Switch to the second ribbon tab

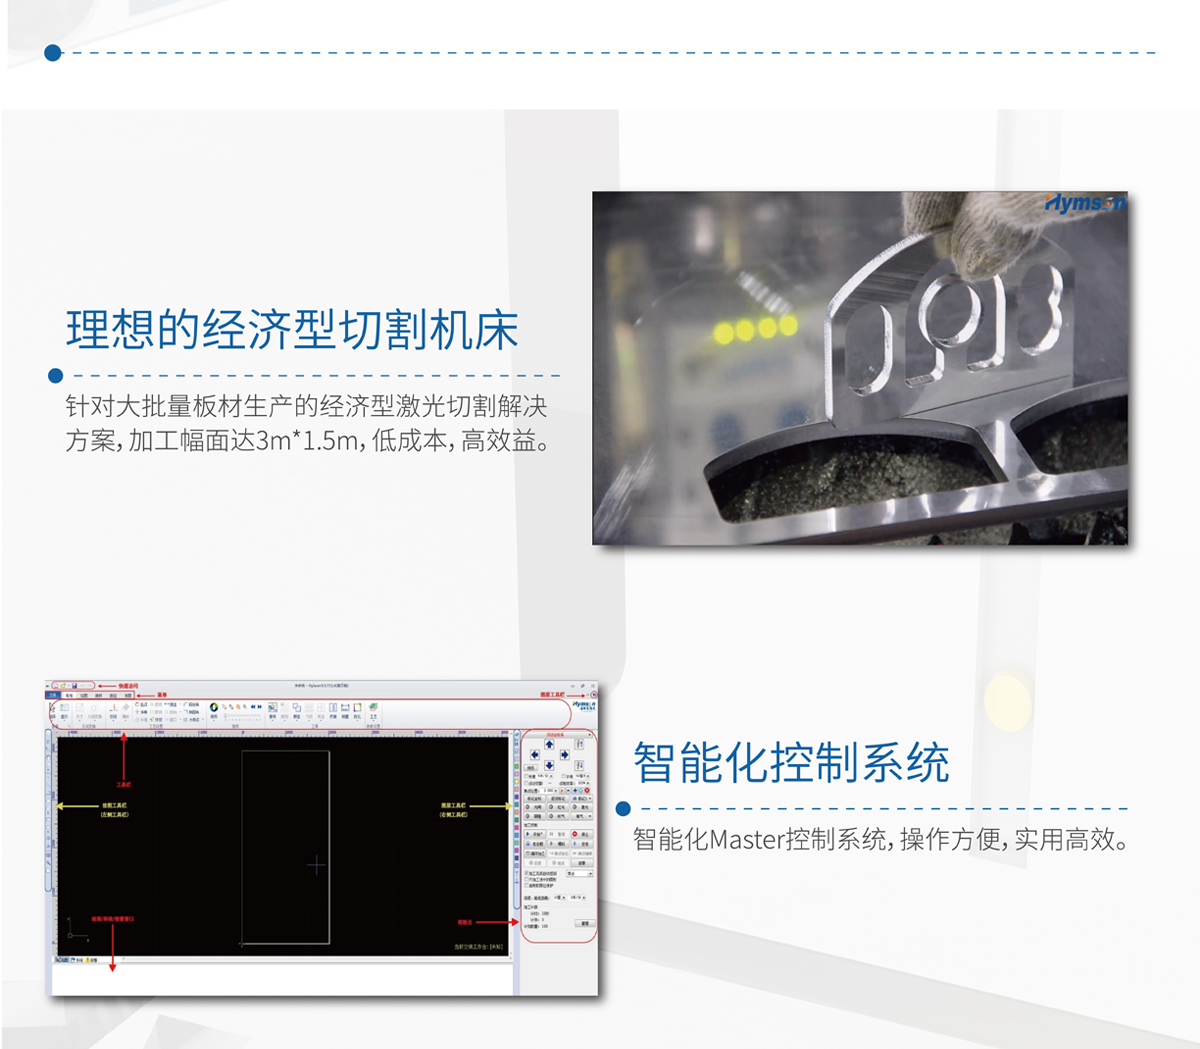click(x=69, y=695)
